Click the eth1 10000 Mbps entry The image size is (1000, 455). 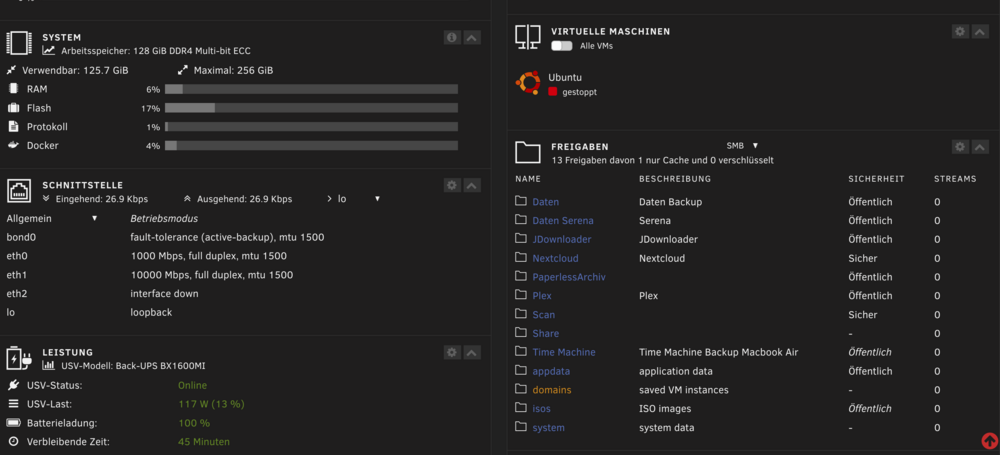pos(212,275)
